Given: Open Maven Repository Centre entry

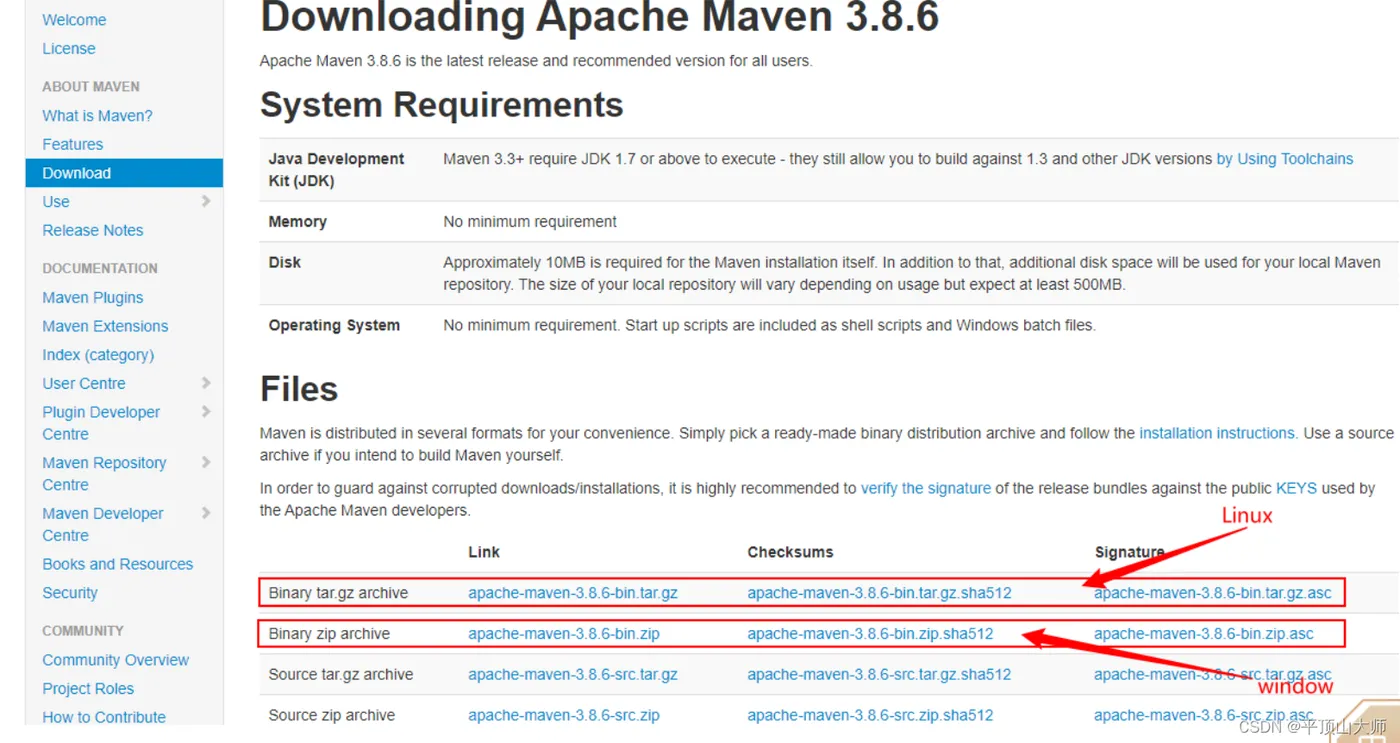Looking at the screenshot, I should (x=104, y=474).
